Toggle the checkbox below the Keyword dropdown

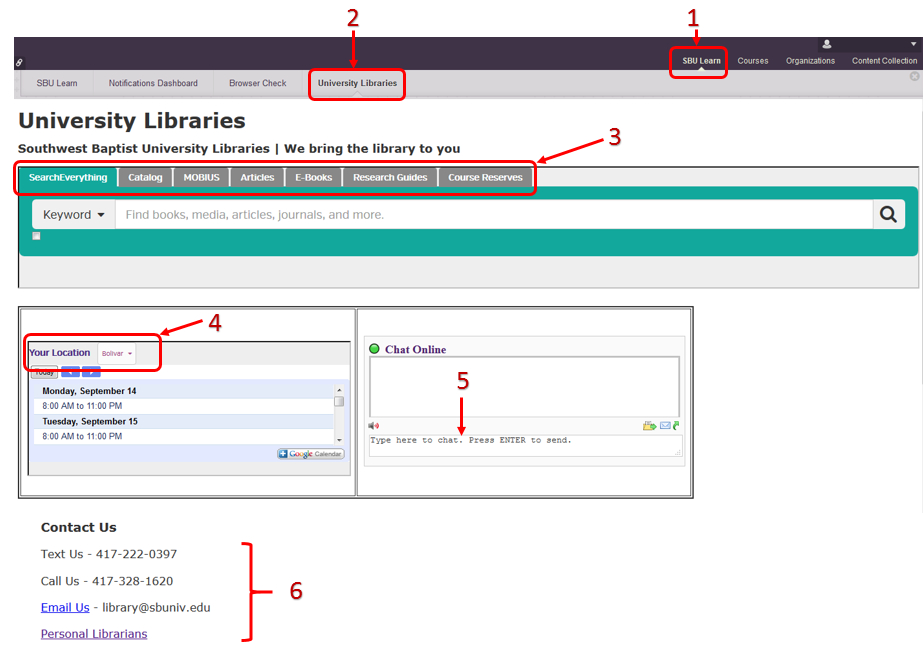[x=36, y=236]
